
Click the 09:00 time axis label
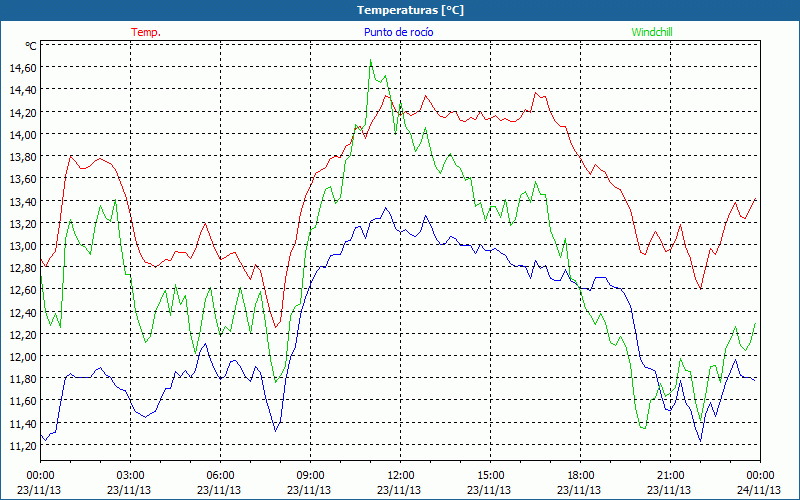click(x=310, y=475)
